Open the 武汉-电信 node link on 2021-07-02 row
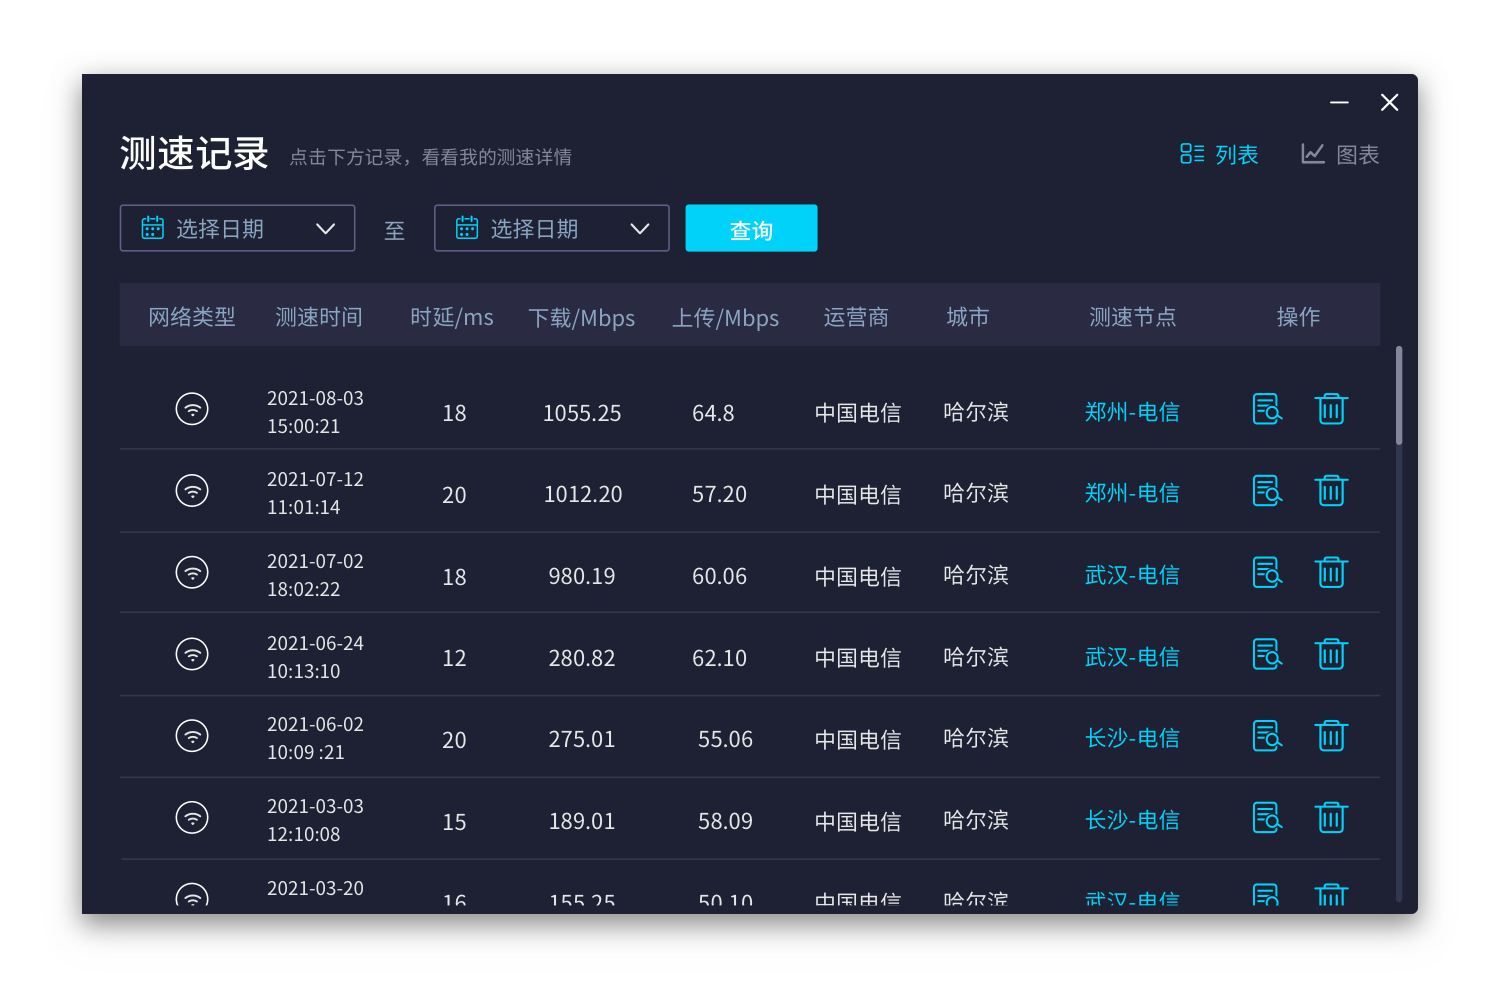The height and width of the screenshot is (1004, 1500). [1131, 575]
